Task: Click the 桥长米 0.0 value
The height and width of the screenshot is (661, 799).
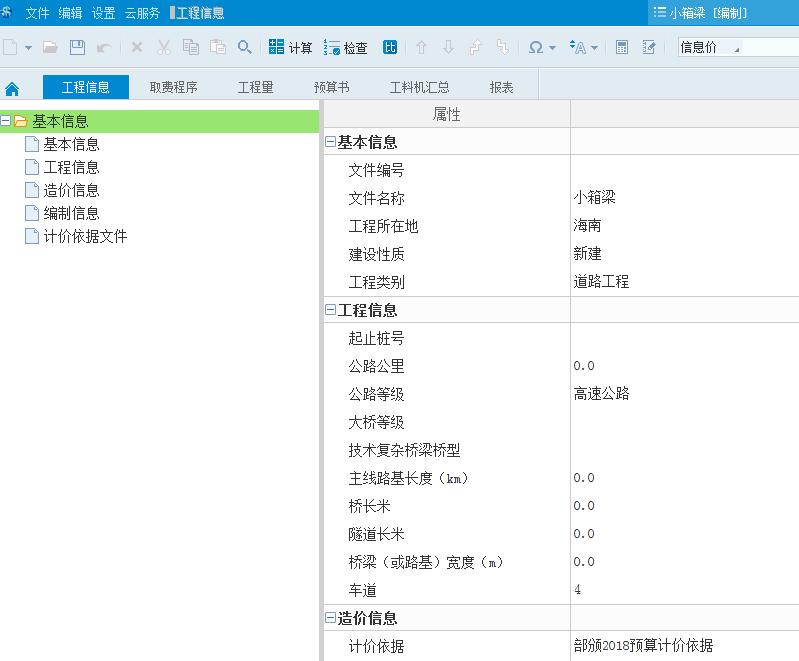Action: pos(583,506)
